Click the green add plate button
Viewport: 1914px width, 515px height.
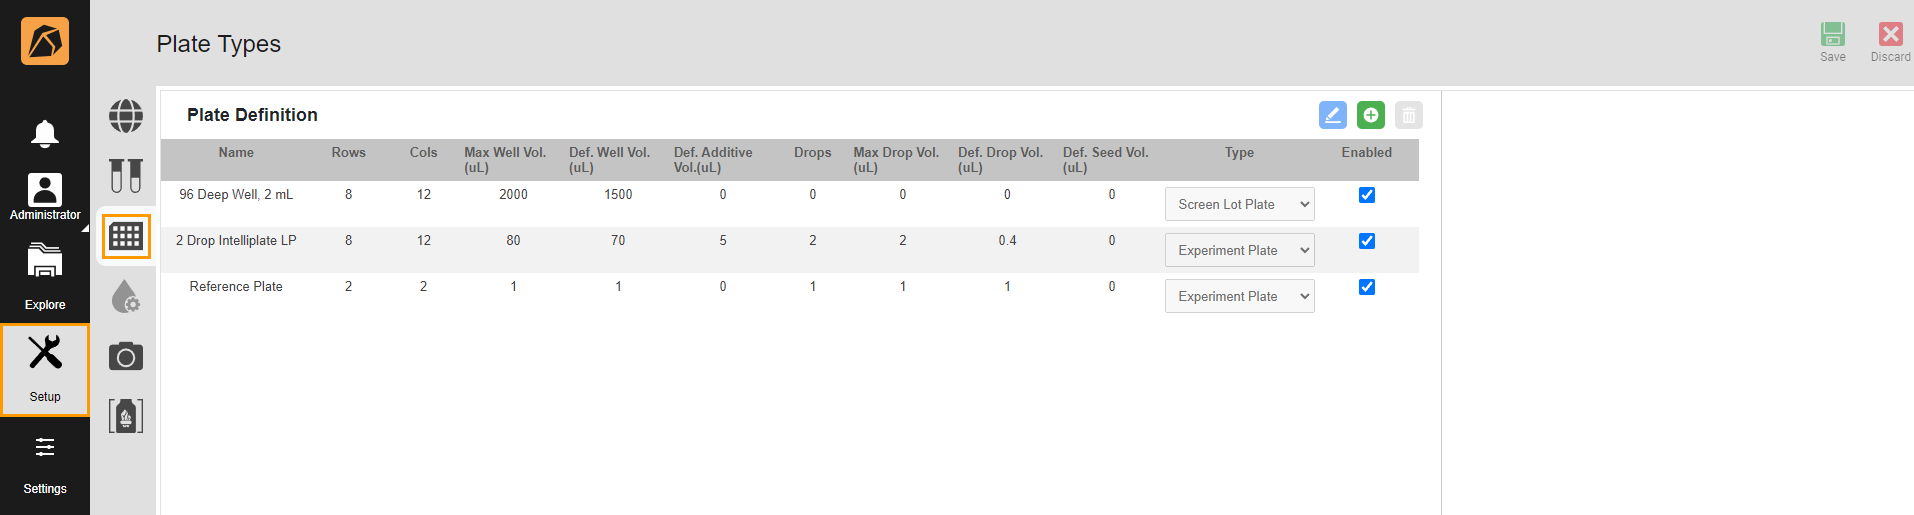(1371, 115)
